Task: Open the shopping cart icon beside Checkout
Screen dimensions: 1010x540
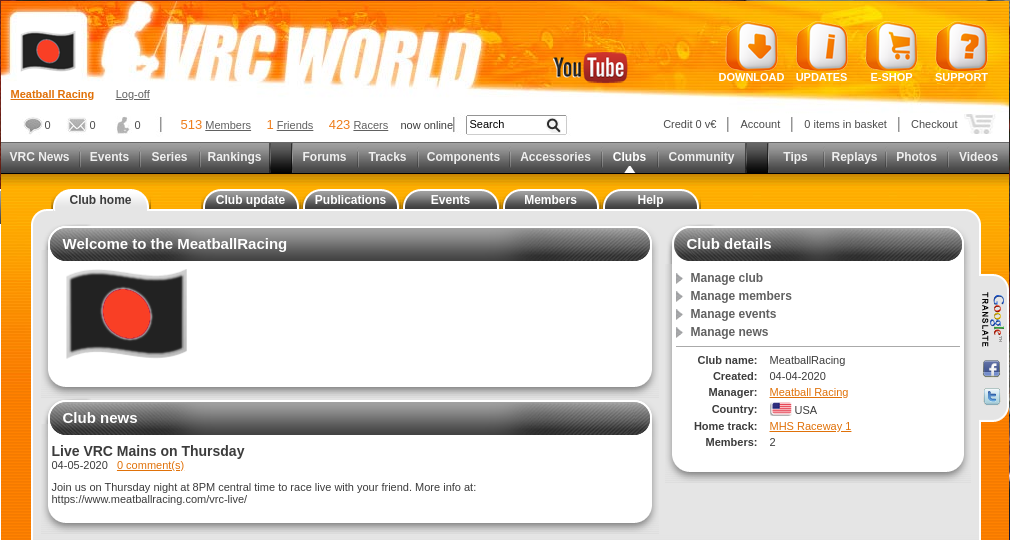Action: tap(980, 124)
